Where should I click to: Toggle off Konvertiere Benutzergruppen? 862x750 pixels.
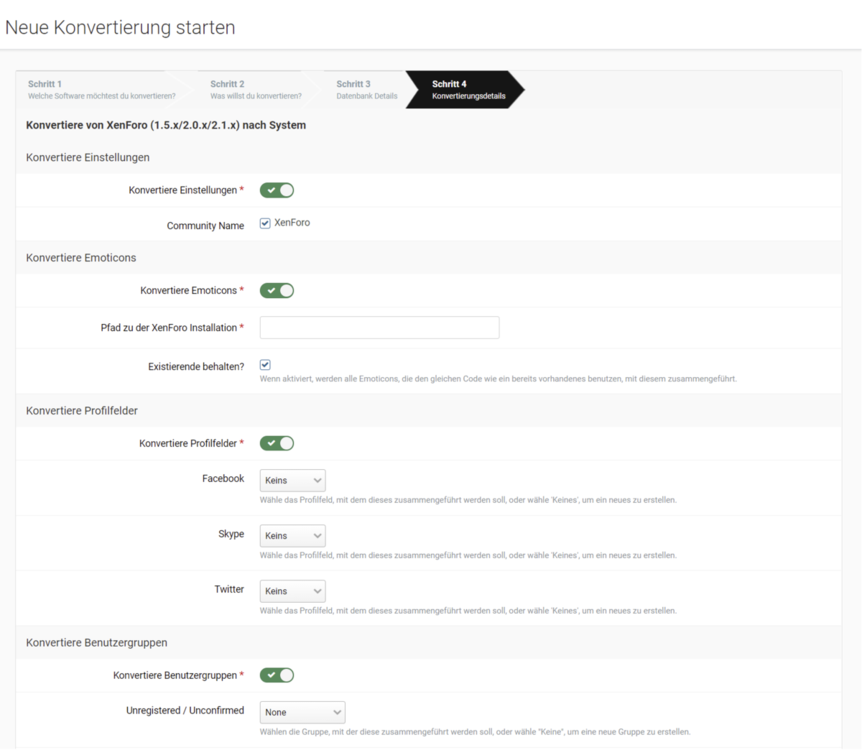[277, 674]
